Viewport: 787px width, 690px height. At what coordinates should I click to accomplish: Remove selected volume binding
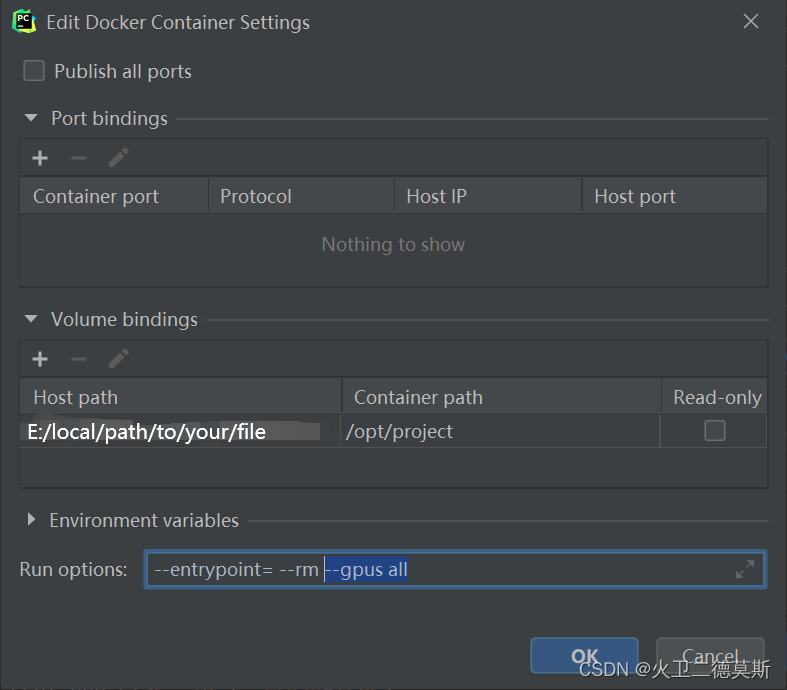(79, 359)
